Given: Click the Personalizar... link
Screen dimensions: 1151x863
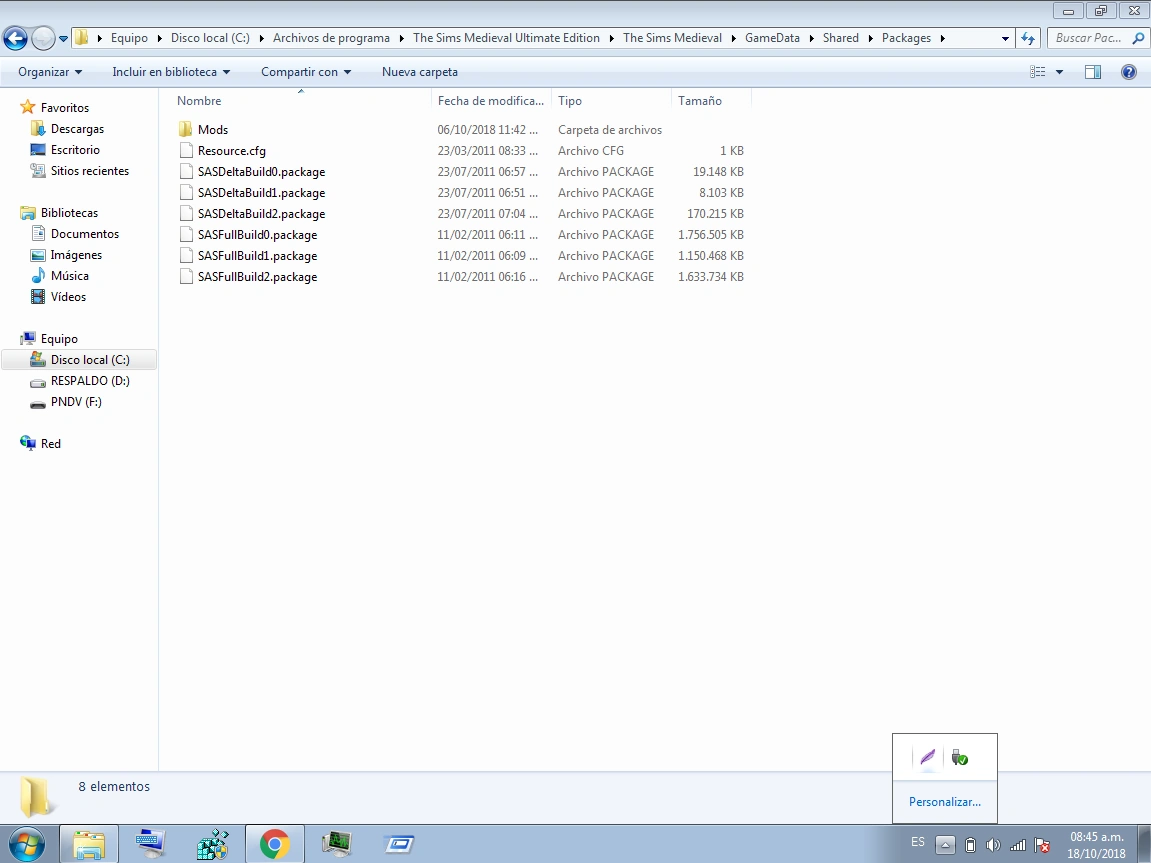Looking at the screenshot, I should click(944, 802).
